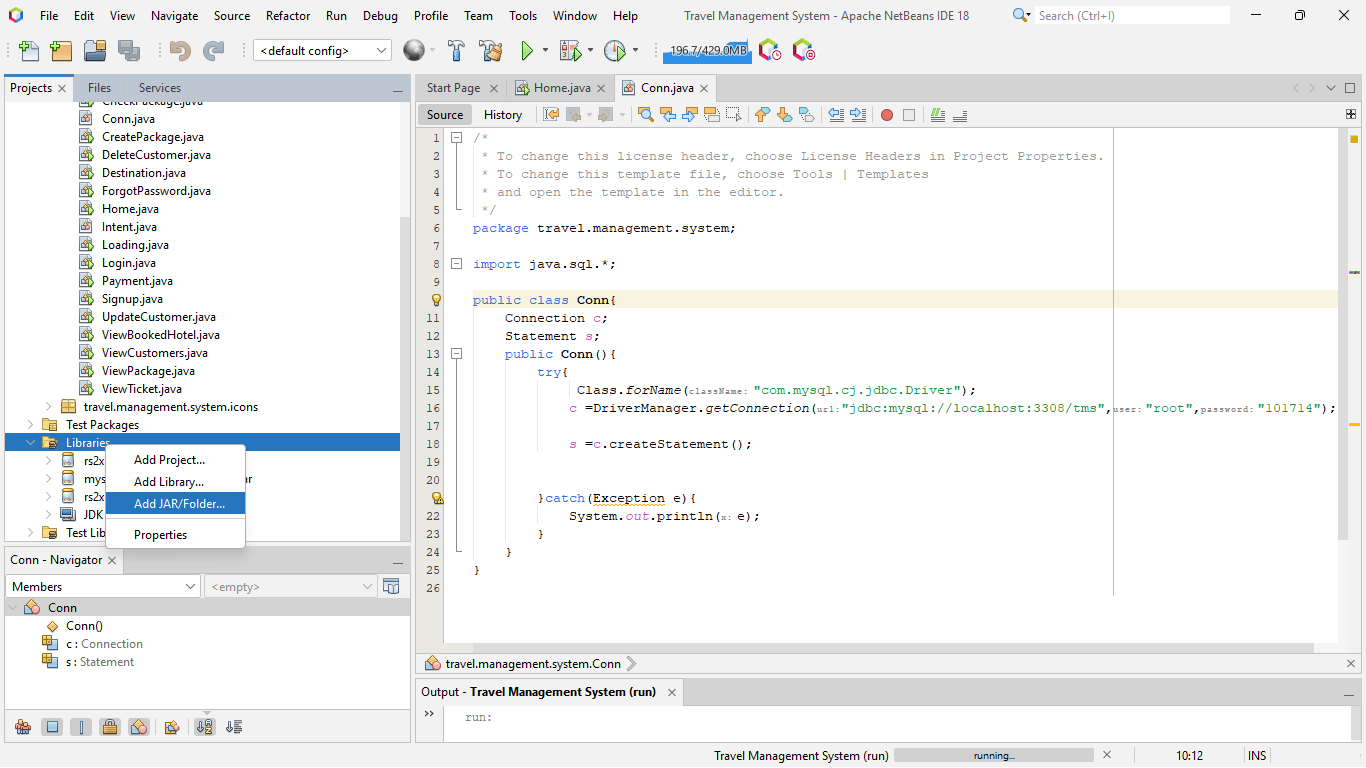Open the default config dropdown
The height and width of the screenshot is (768, 1366).
(x=322, y=51)
